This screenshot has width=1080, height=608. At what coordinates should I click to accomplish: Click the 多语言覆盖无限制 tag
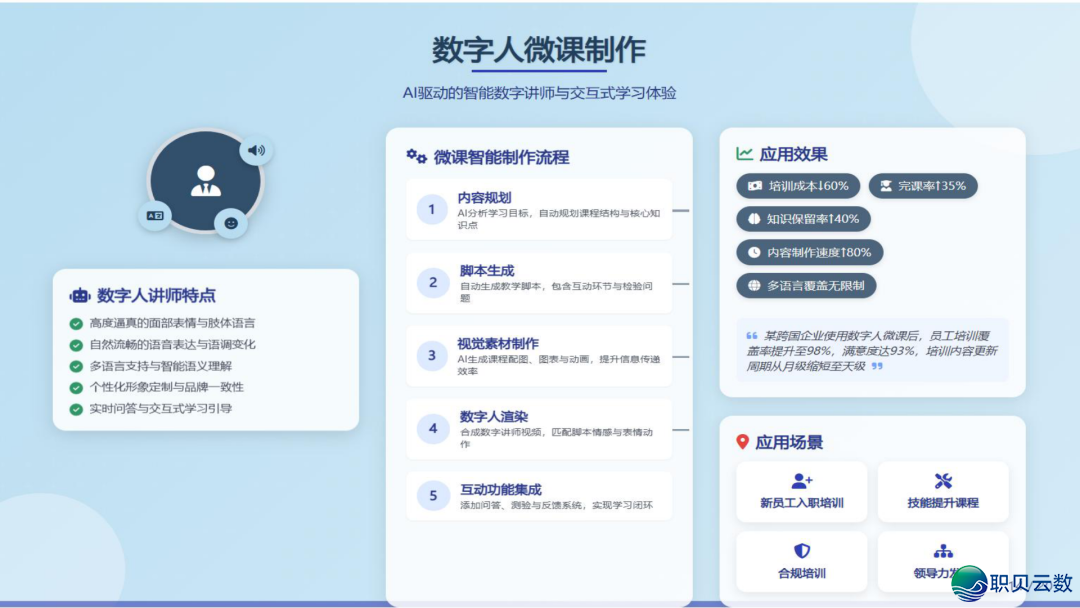tap(806, 285)
